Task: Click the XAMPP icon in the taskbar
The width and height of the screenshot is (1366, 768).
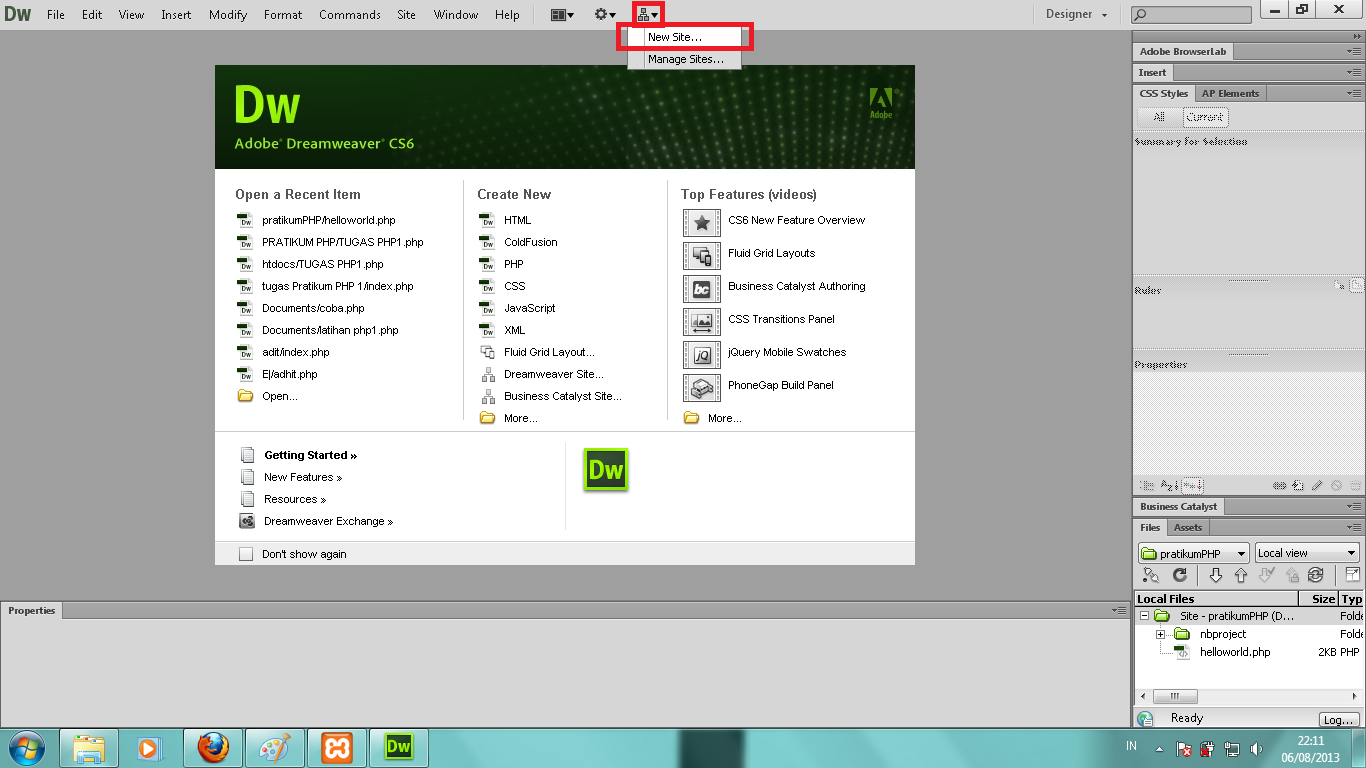Action: (337, 747)
